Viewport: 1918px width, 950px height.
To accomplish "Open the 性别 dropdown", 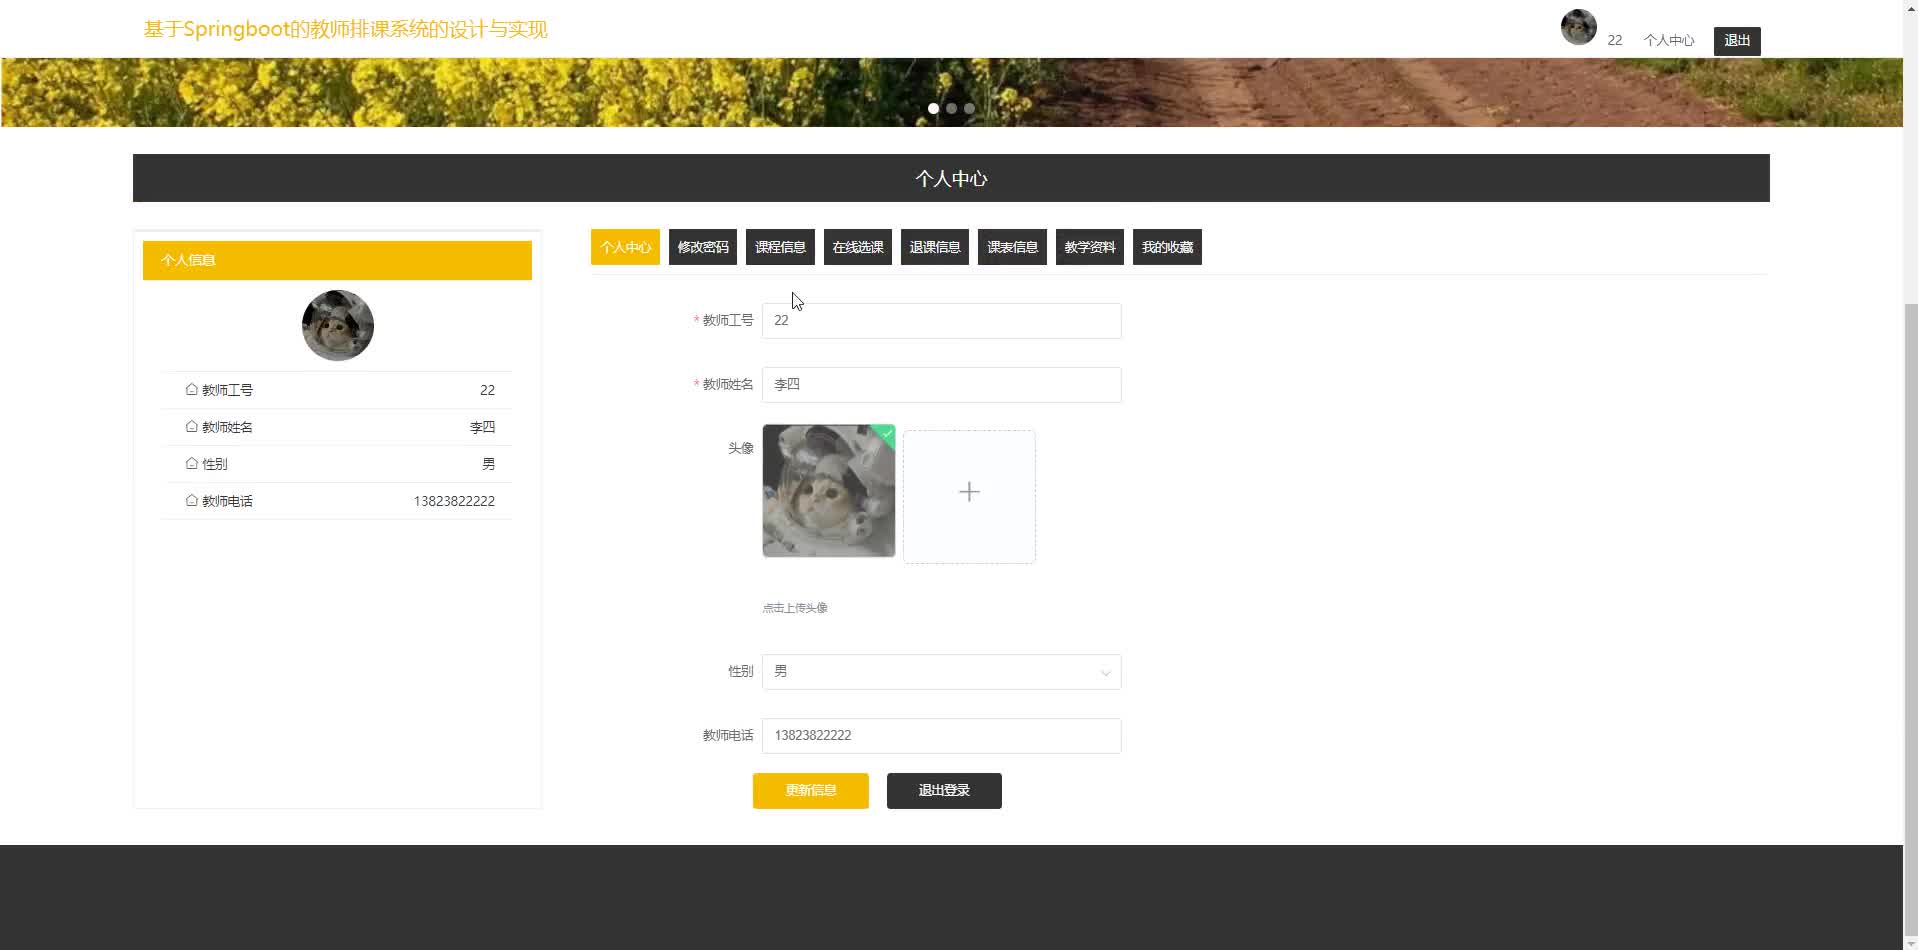I will tap(941, 672).
